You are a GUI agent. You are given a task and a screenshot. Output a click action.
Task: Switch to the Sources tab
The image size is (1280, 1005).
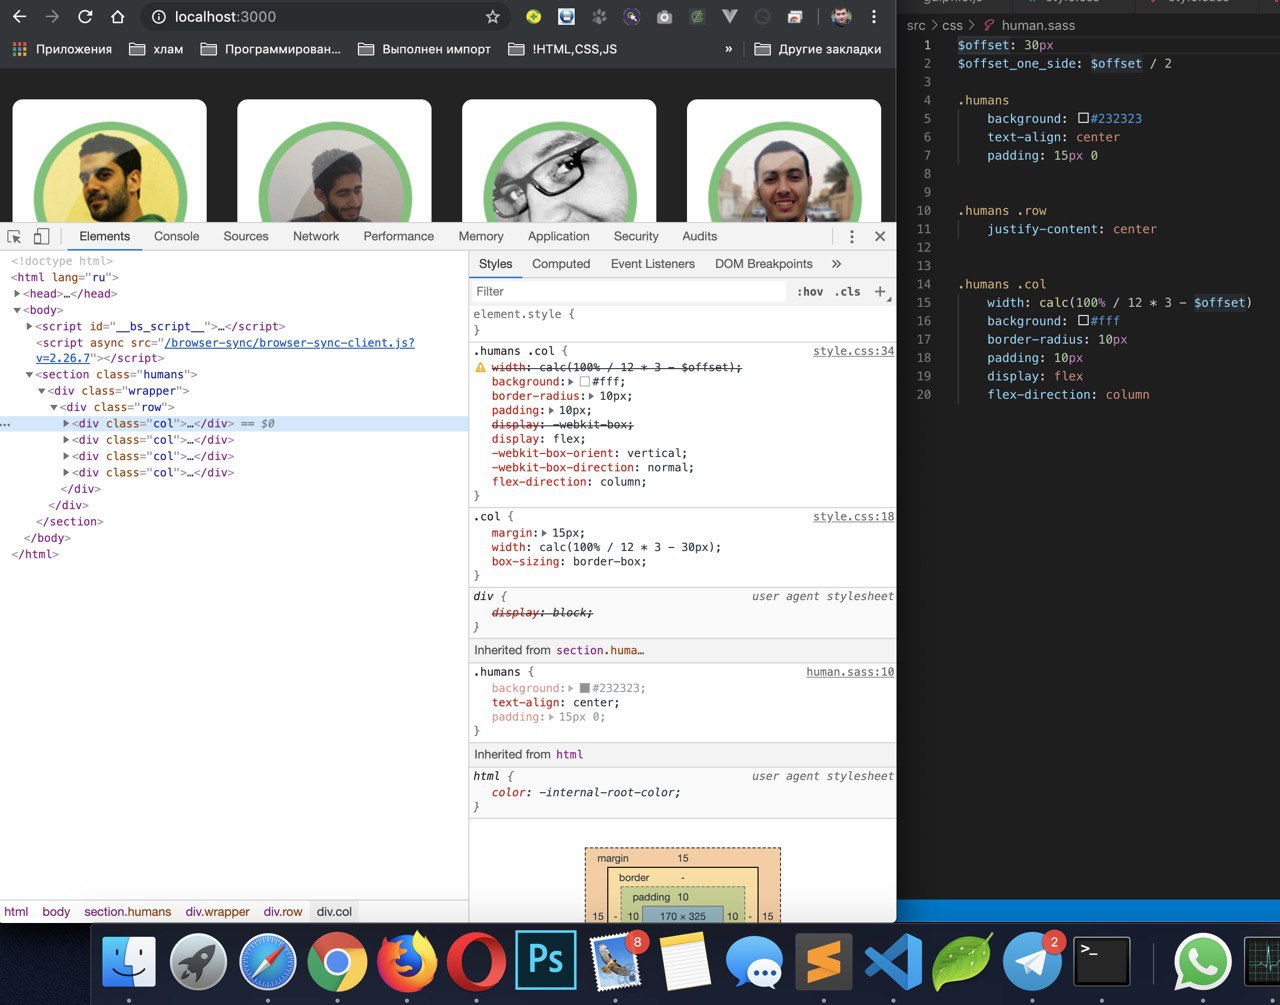coord(246,237)
